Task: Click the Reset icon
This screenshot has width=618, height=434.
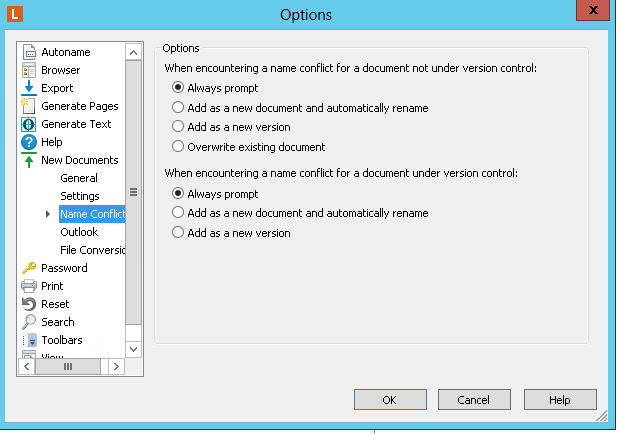Action: pos(29,304)
